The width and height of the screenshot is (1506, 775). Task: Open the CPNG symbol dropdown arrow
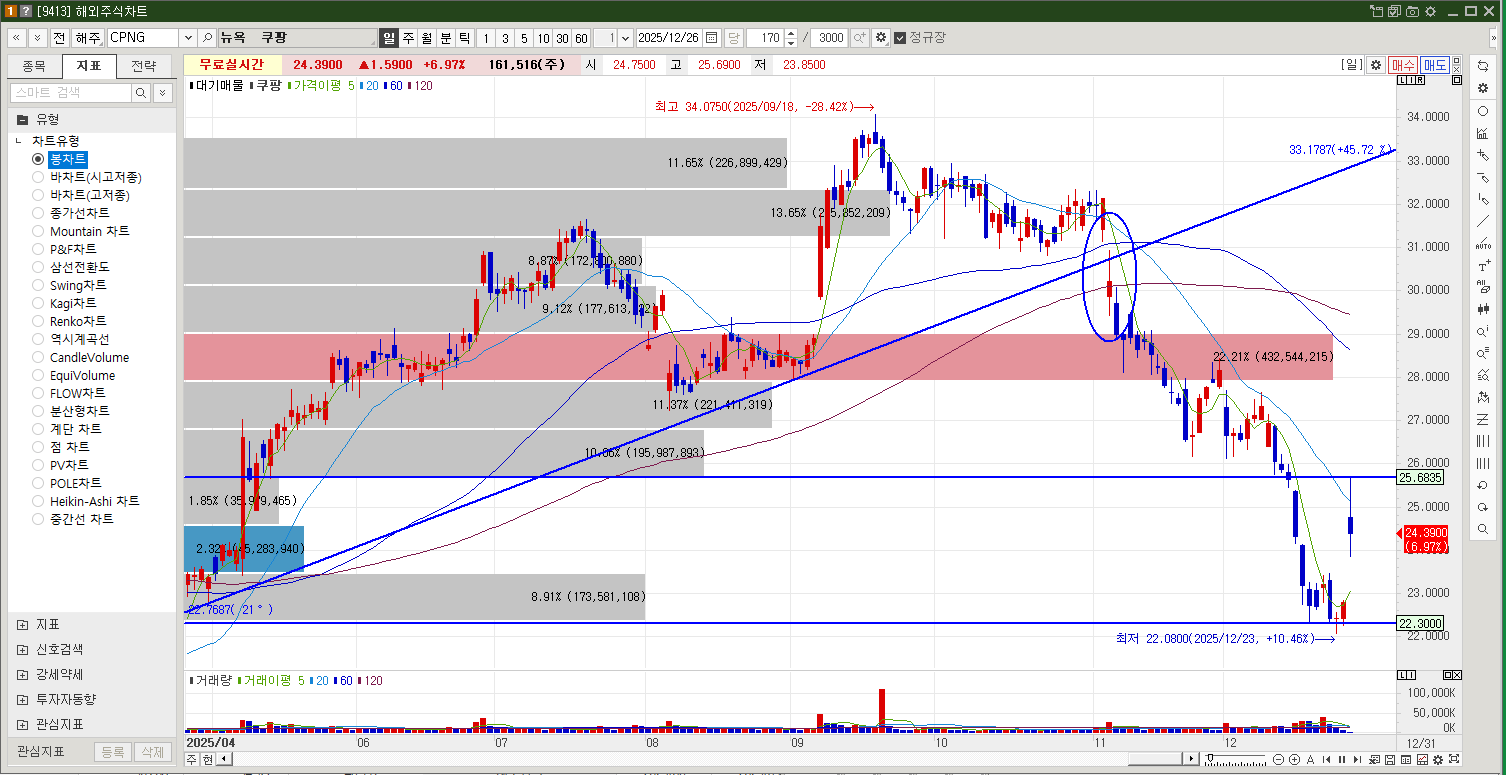(x=187, y=37)
